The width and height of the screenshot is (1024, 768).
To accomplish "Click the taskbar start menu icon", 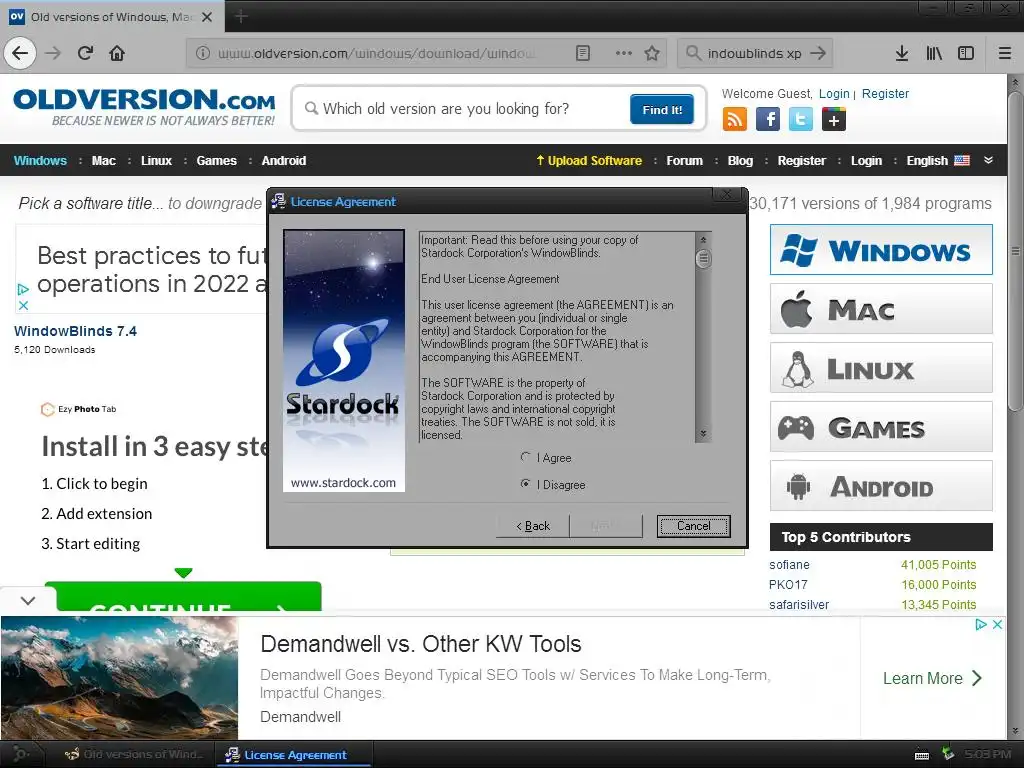I will [x=20, y=754].
